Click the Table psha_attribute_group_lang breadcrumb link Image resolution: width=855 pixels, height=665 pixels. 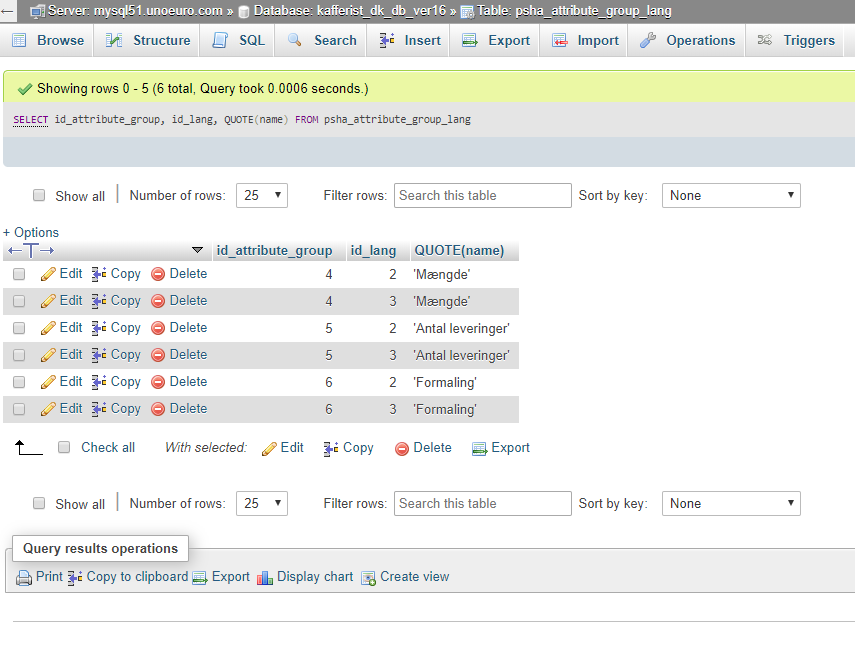574,11
